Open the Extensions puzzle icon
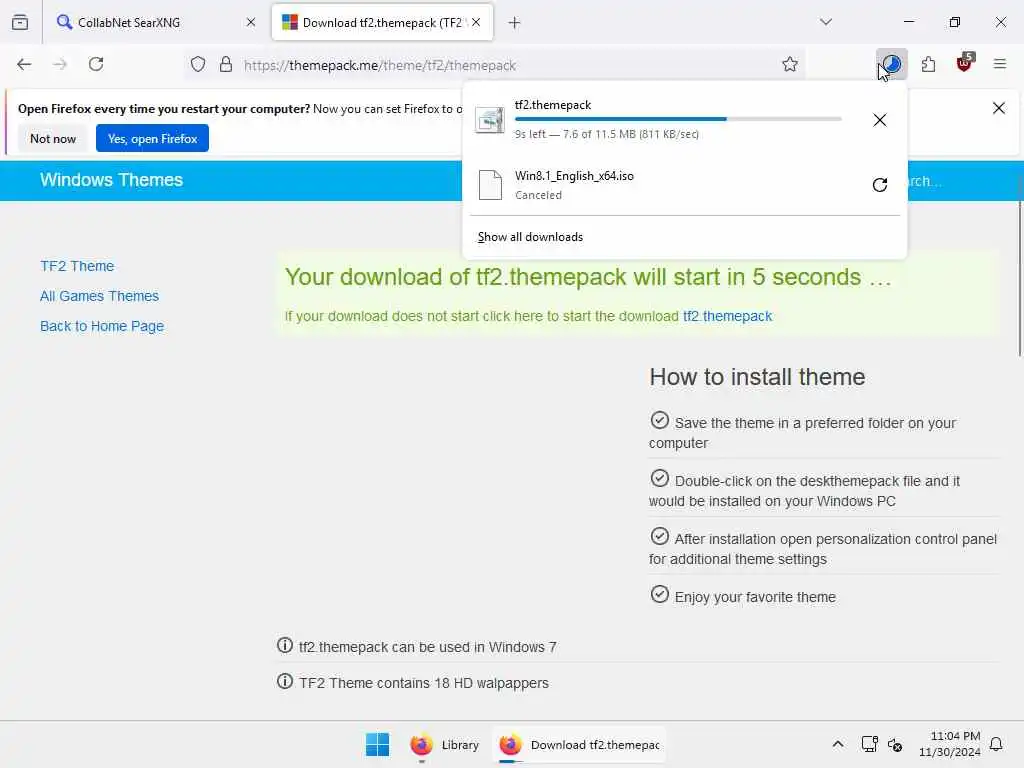The height and width of the screenshot is (768, 1024). pyautogui.click(x=928, y=64)
